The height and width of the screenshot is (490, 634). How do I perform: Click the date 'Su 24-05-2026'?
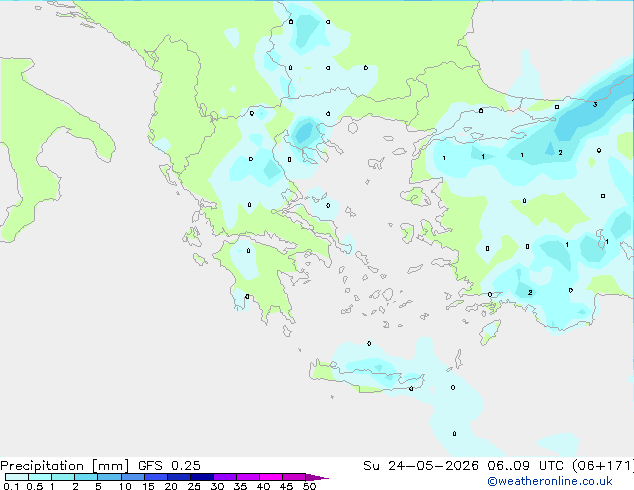[421, 466]
